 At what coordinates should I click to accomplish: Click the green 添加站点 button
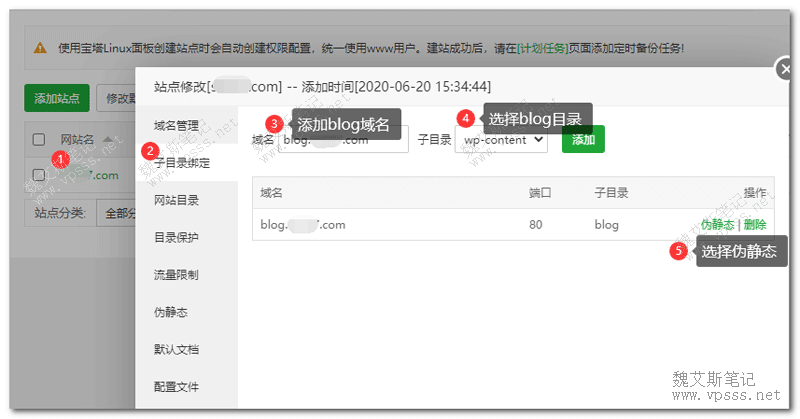click(57, 98)
